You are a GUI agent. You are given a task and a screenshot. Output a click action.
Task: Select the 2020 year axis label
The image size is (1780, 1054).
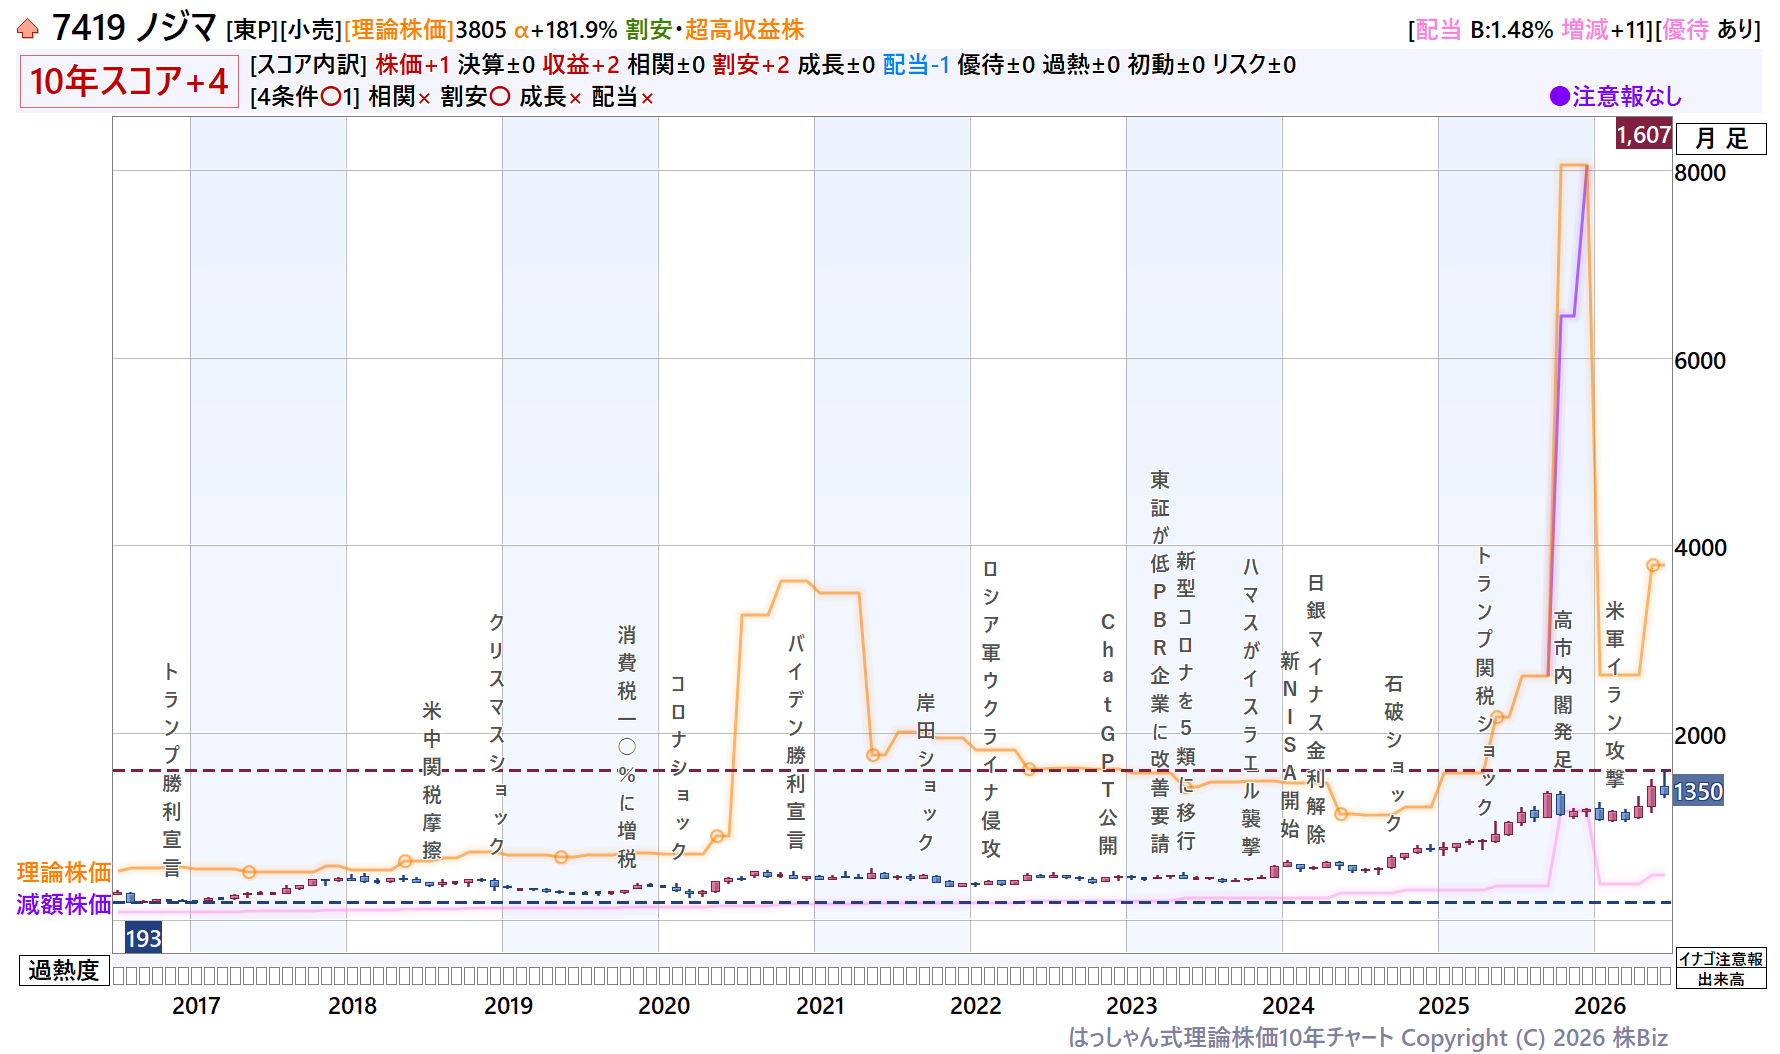pos(664,1006)
